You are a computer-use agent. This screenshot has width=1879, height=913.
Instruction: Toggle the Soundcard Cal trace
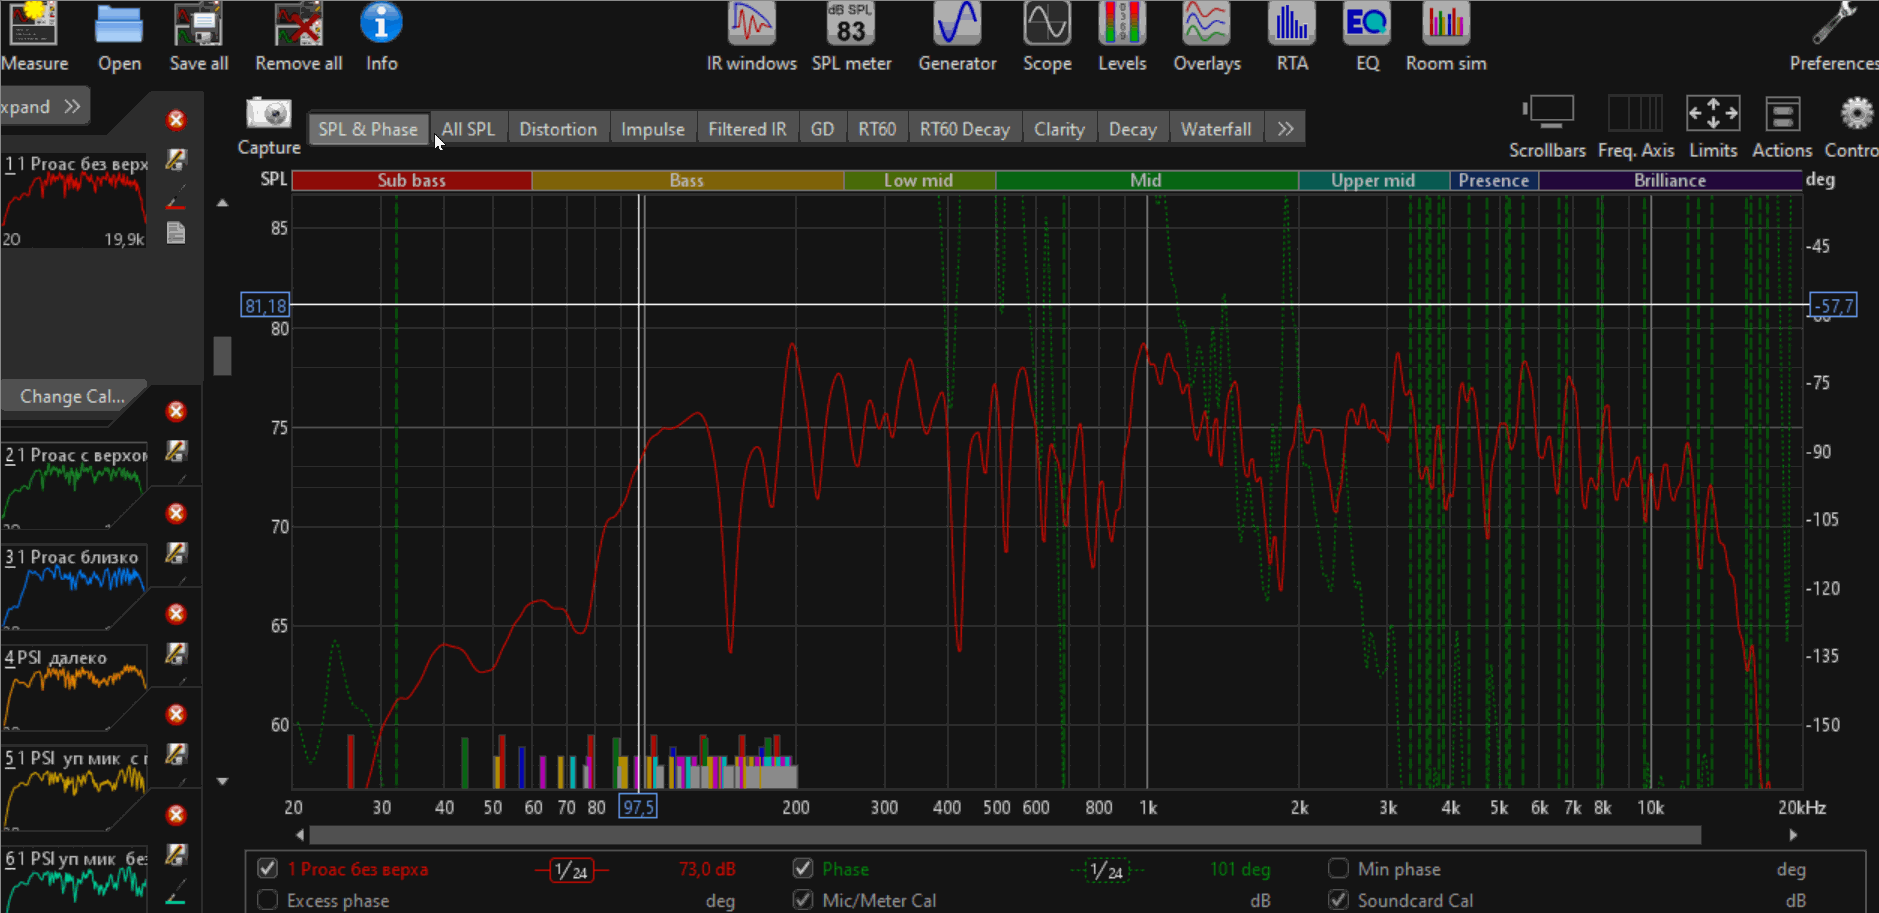pyautogui.click(x=1338, y=900)
